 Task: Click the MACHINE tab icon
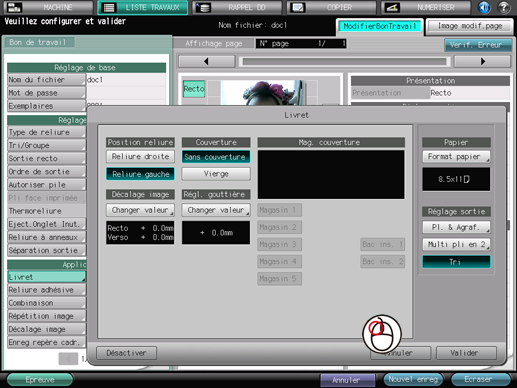tap(15, 7)
